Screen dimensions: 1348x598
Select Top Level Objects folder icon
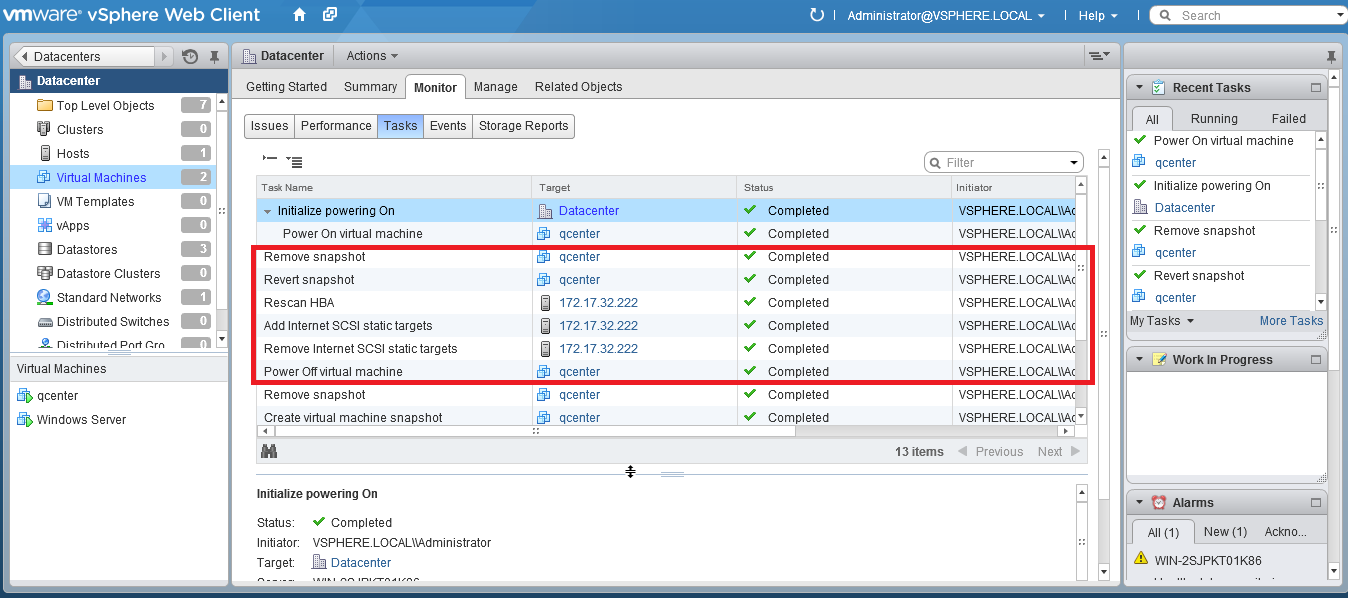click(x=44, y=105)
